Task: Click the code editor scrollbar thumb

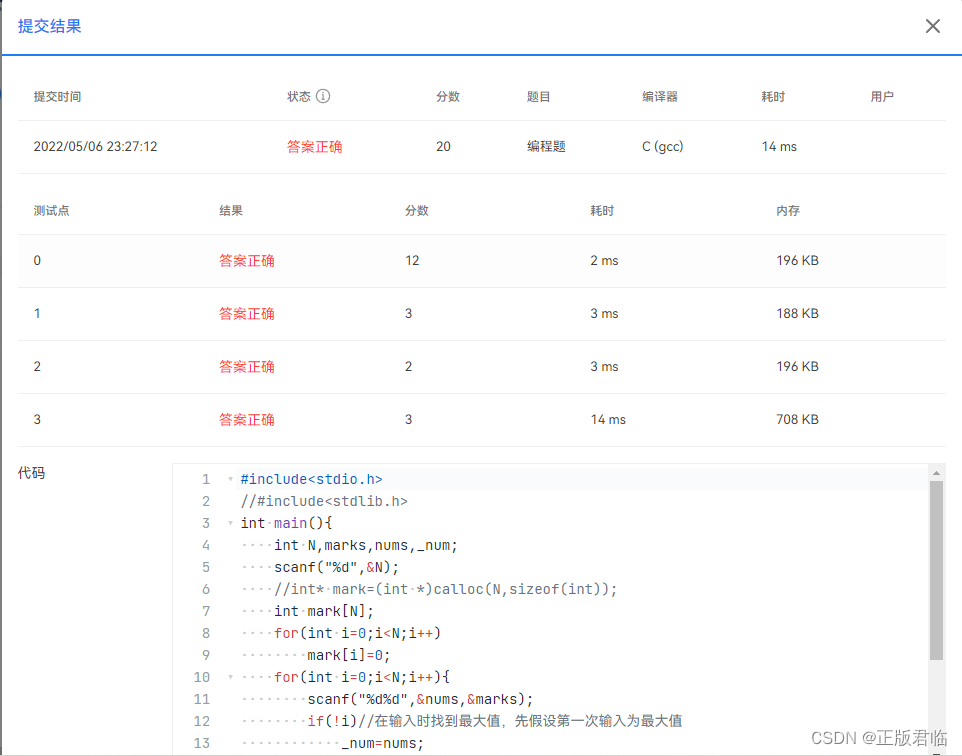Action: pos(936,571)
